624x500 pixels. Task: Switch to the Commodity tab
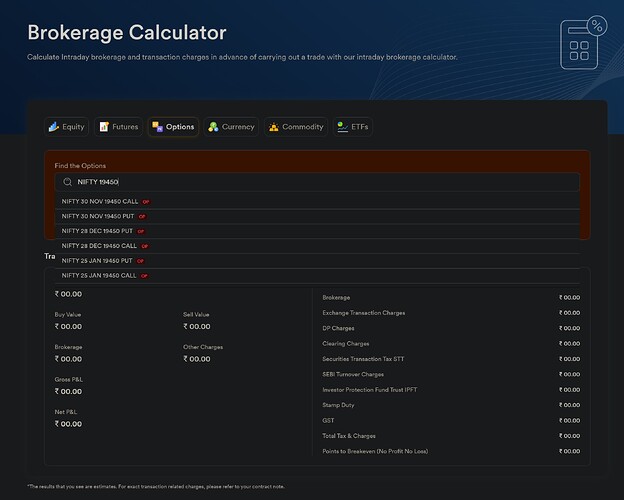(296, 127)
